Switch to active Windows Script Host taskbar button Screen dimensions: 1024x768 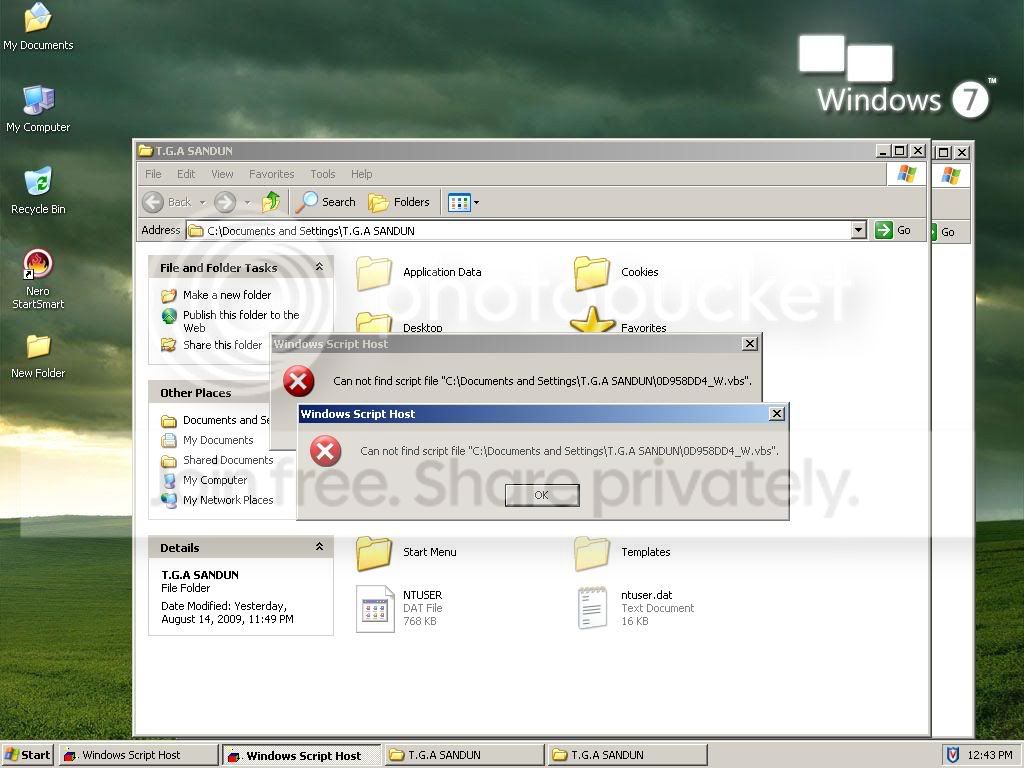[x=302, y=756]
